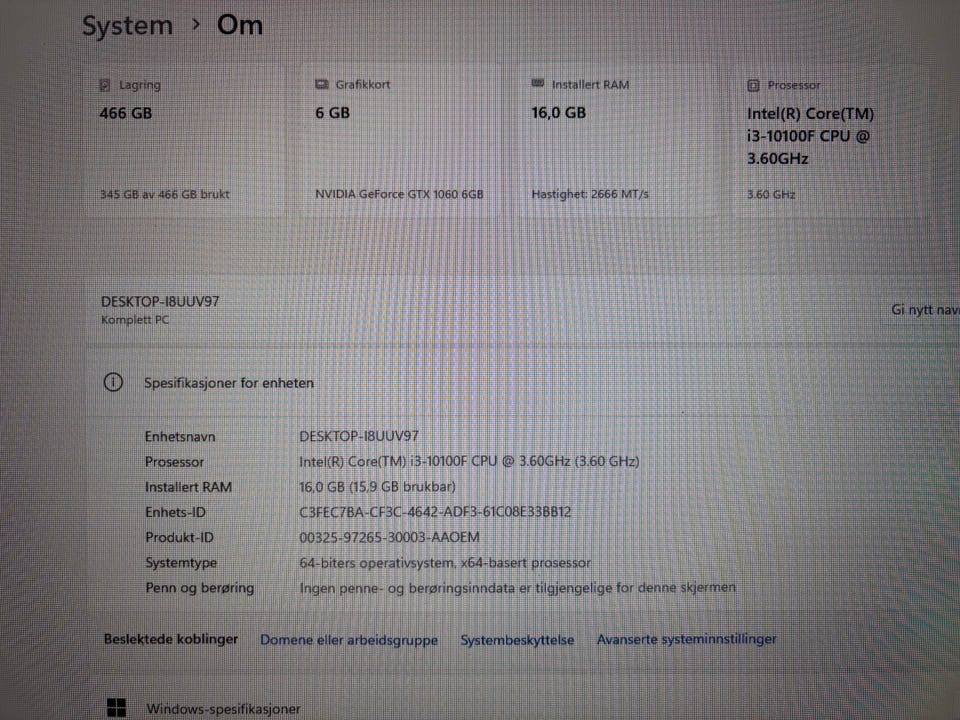The width and height of the screenshot is (960, 720).
Task: Click the Grafikkort graphics card icon
Action: pyautogui.click(x=321, y=84)
